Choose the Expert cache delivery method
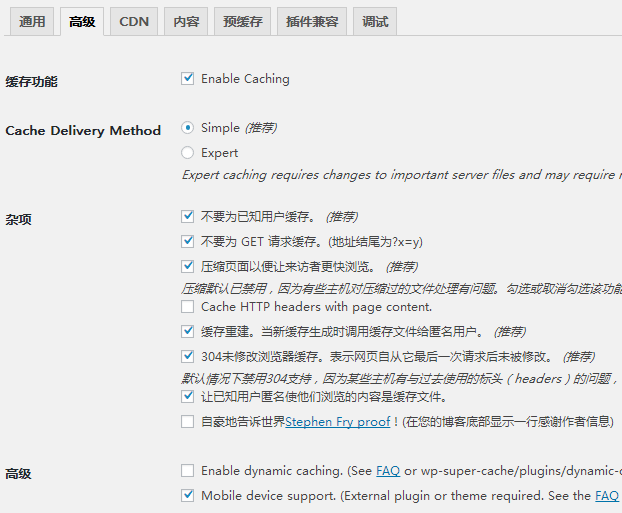This screenshot has height=513, width=622. point(187,153)
